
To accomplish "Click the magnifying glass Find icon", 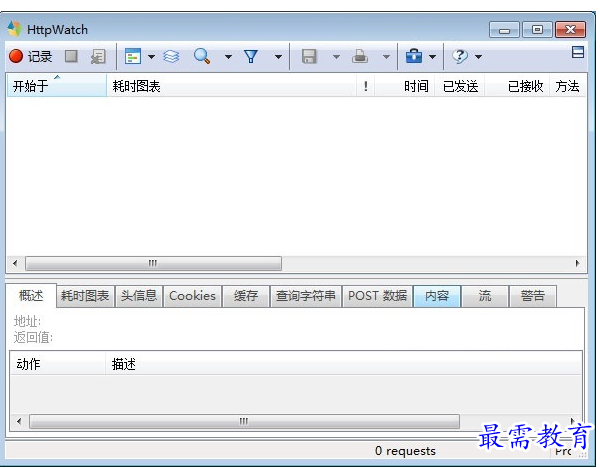I will click(x=202, y=56).
